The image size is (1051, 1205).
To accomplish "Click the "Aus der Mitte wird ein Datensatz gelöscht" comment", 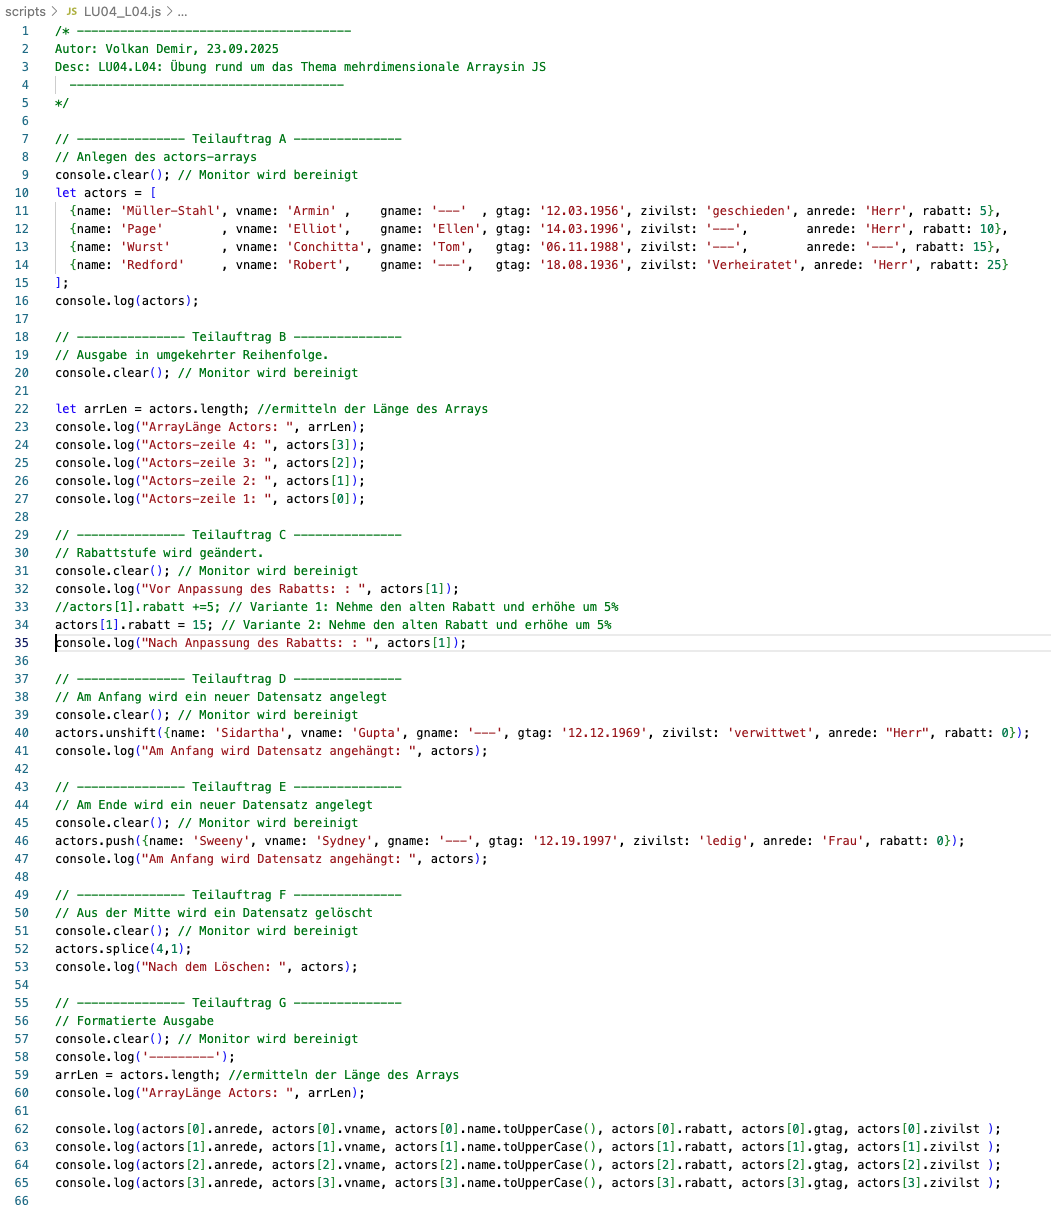I will click(214, 913).
